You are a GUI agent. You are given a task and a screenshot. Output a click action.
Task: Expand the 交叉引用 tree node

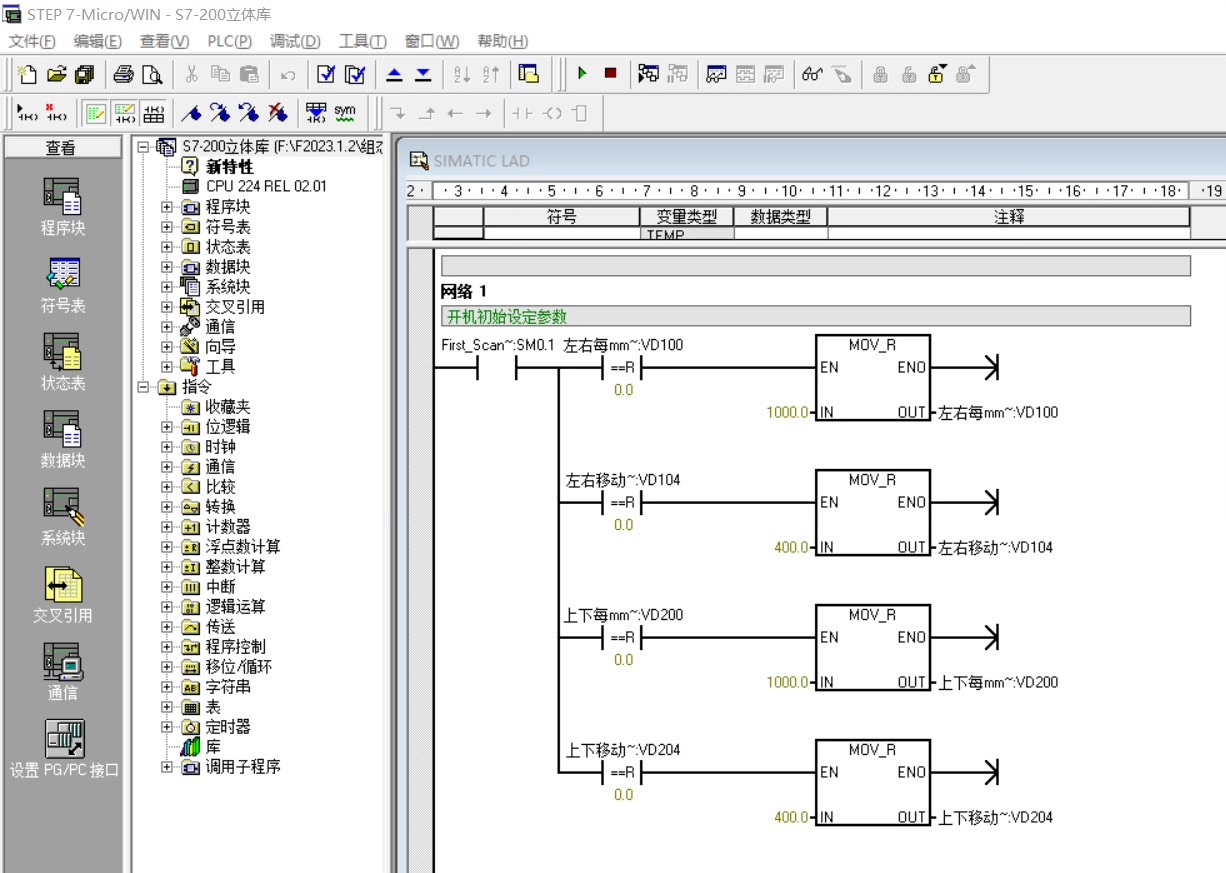click(x=167, y=307)
